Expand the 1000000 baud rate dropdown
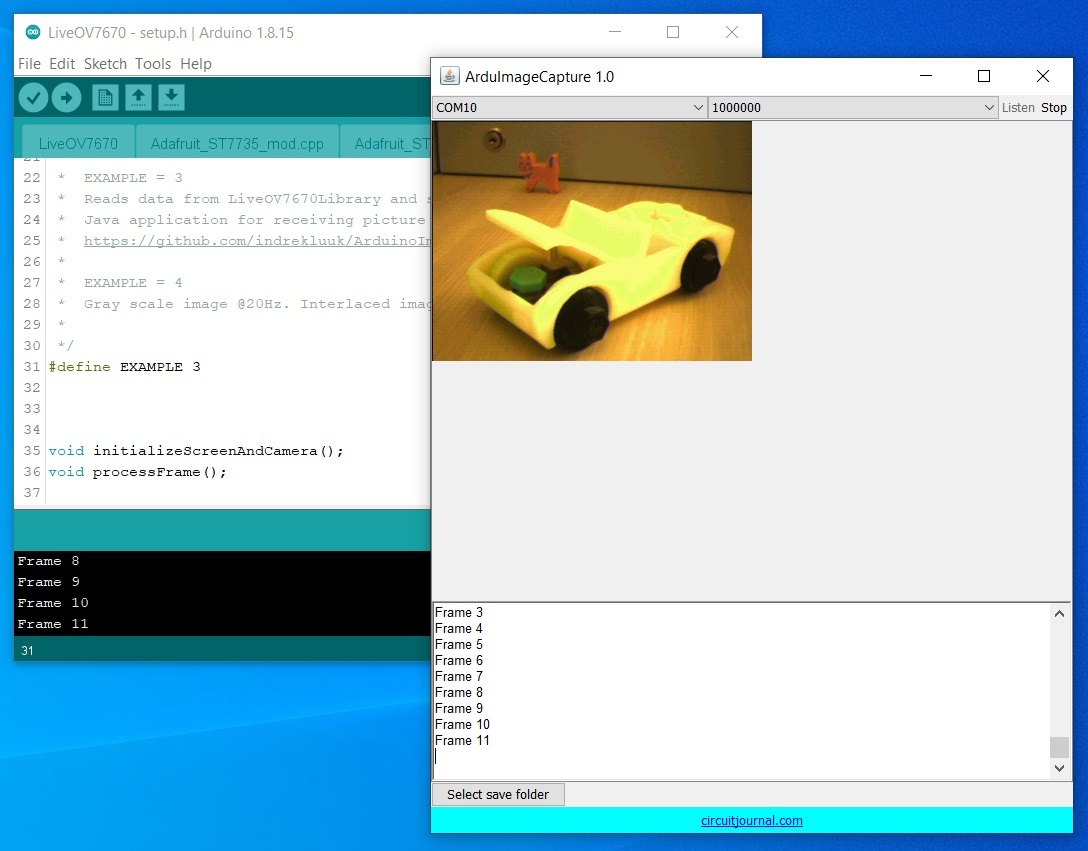Screen dimensions: 1088x851 pyautogui.click(x=852, y=108)
